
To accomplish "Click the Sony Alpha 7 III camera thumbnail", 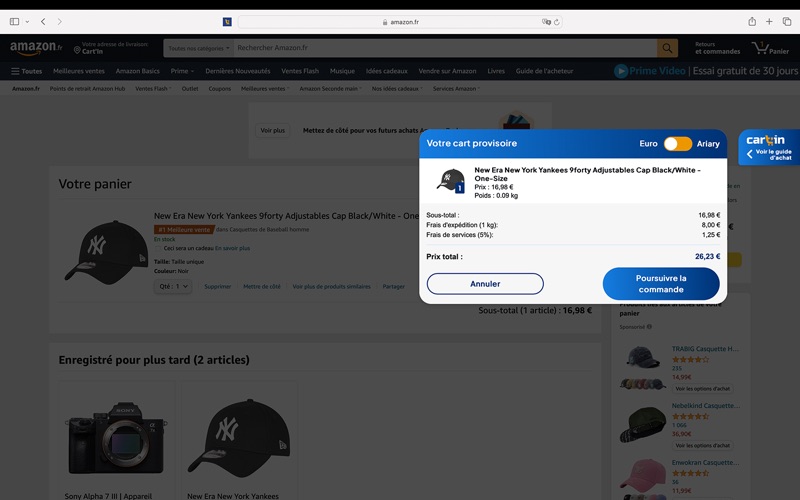I will coord(116,438).
